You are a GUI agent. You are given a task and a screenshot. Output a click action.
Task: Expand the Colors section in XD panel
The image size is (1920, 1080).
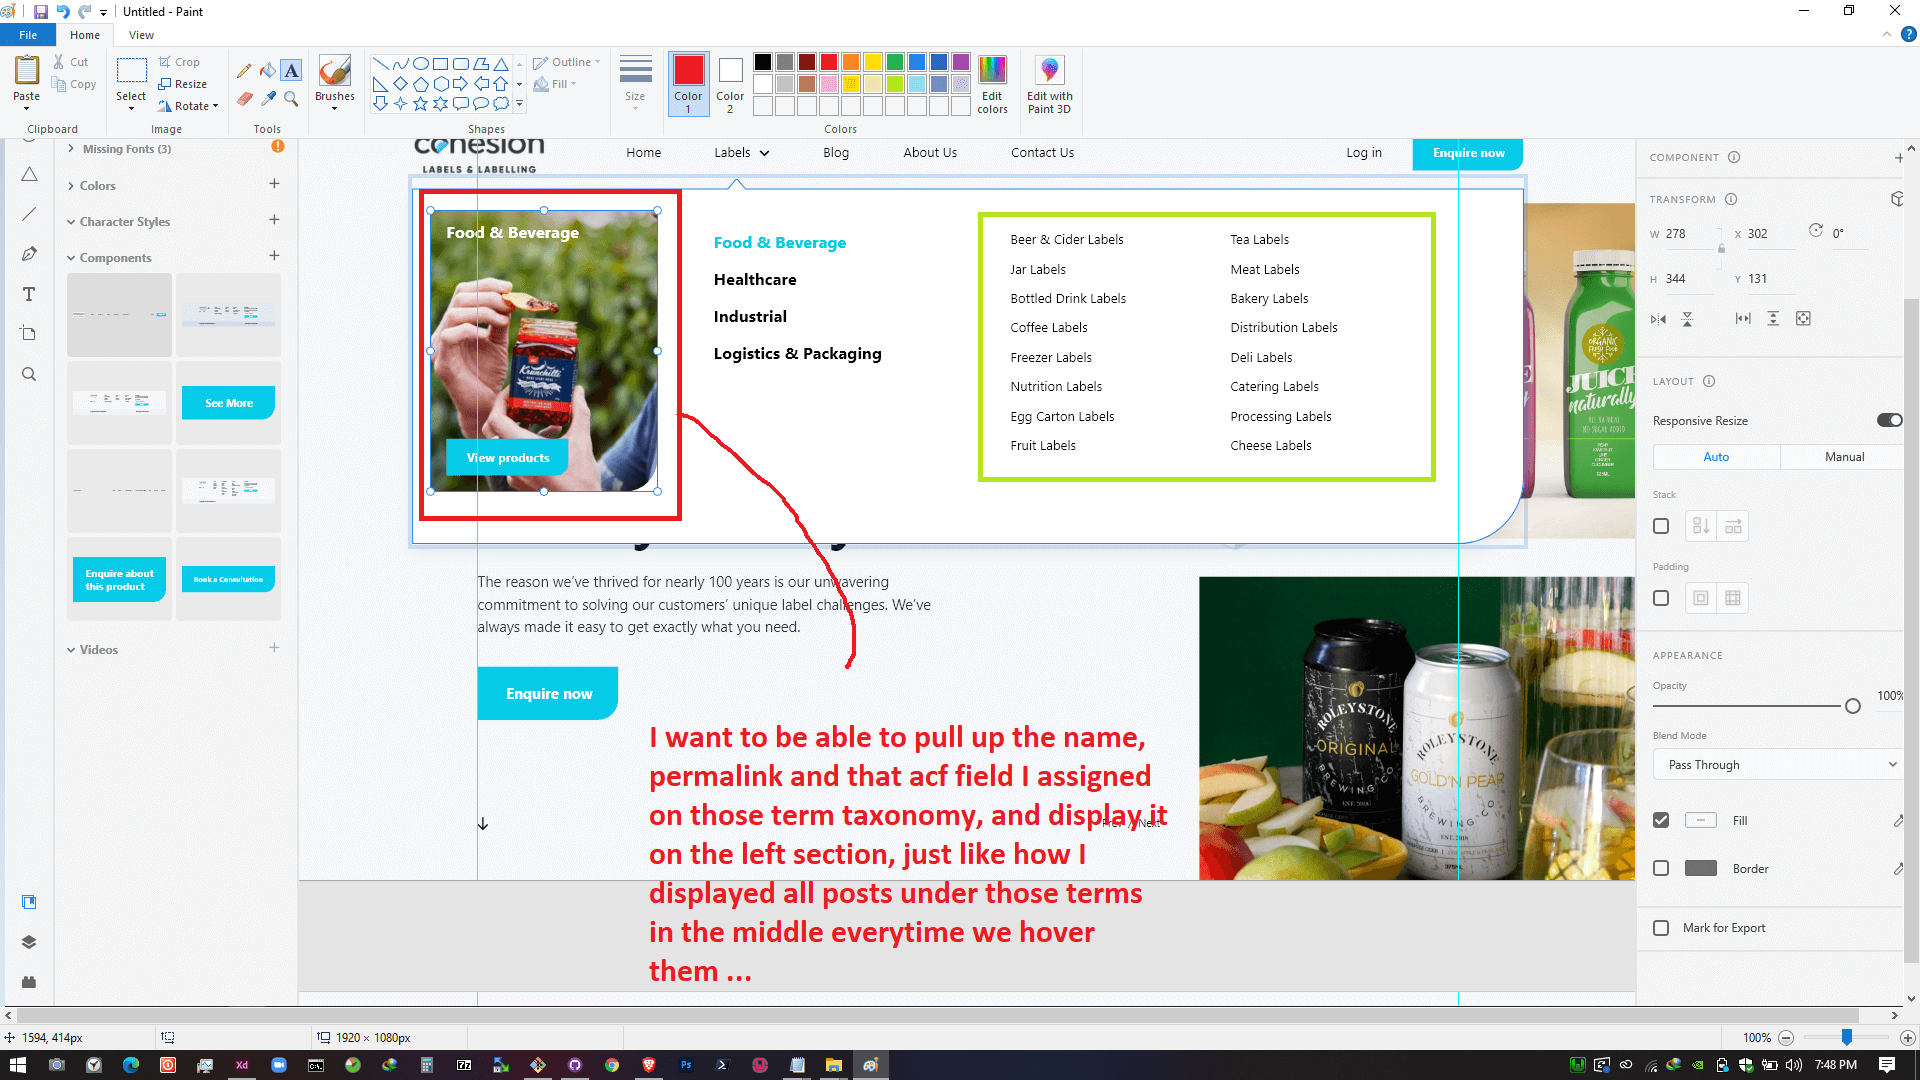[x=71, y=186]
